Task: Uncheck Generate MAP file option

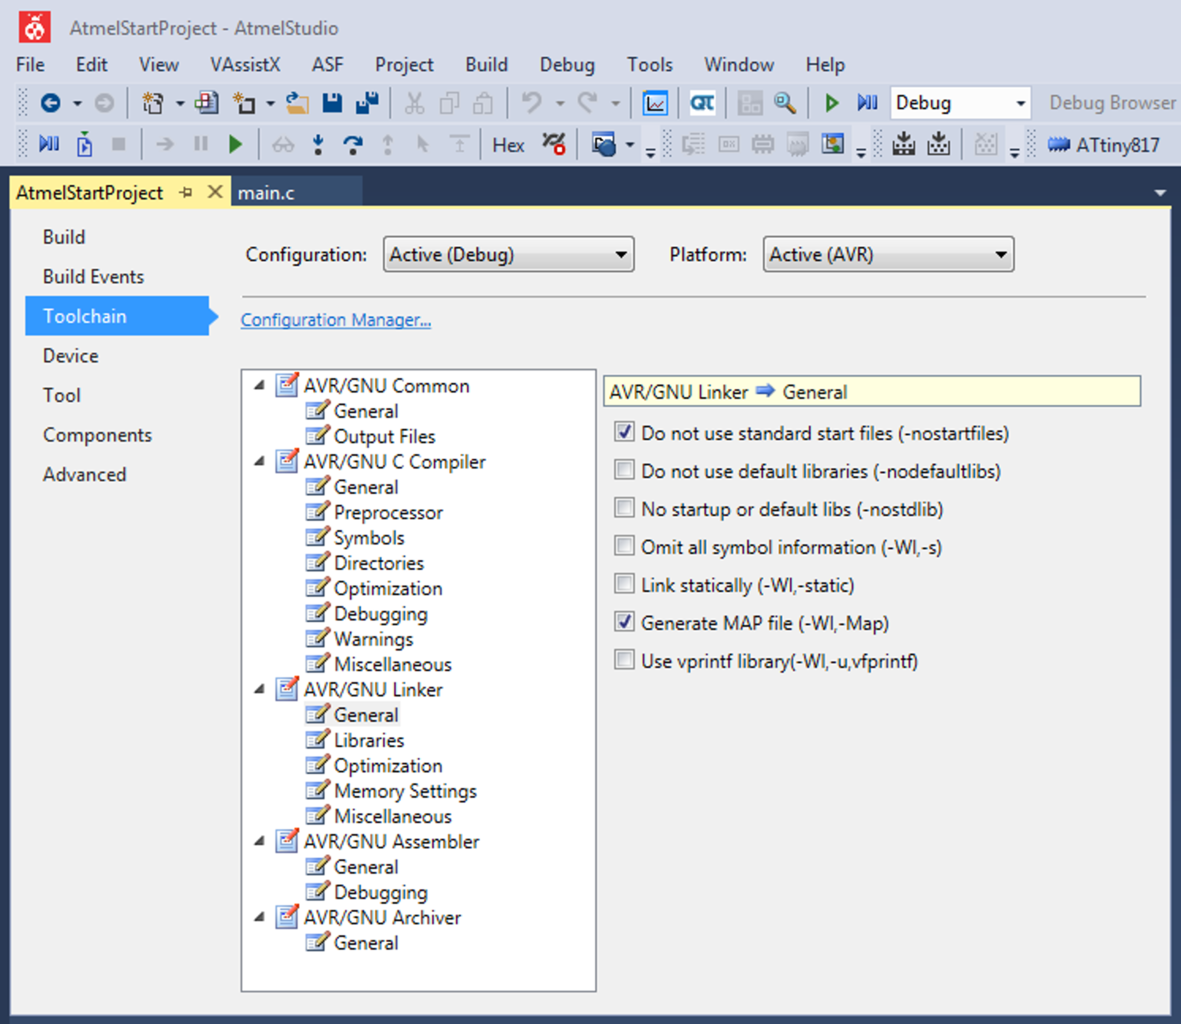Action: tap(624, 621)
